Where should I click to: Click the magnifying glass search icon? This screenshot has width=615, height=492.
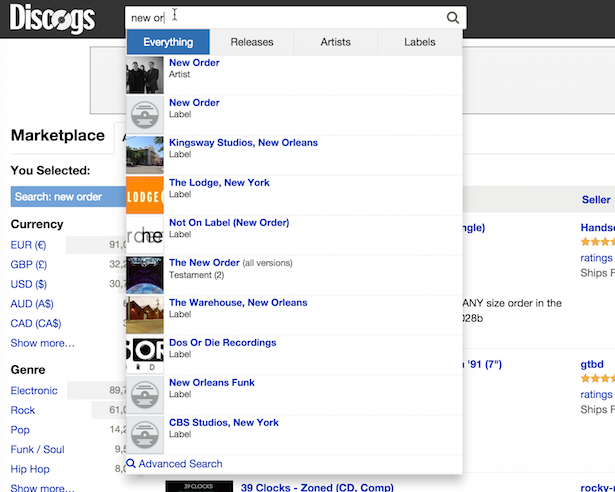tap(453, 17)
